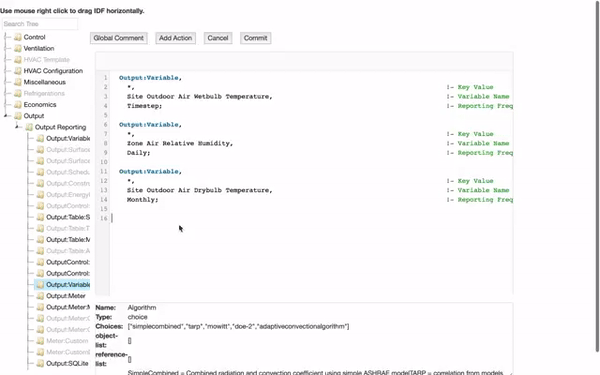Click the greyed Output:Table:A folder icon
The width and height of the screenshot is (600, 375).
pyautogui.click(x=40, y=251)
